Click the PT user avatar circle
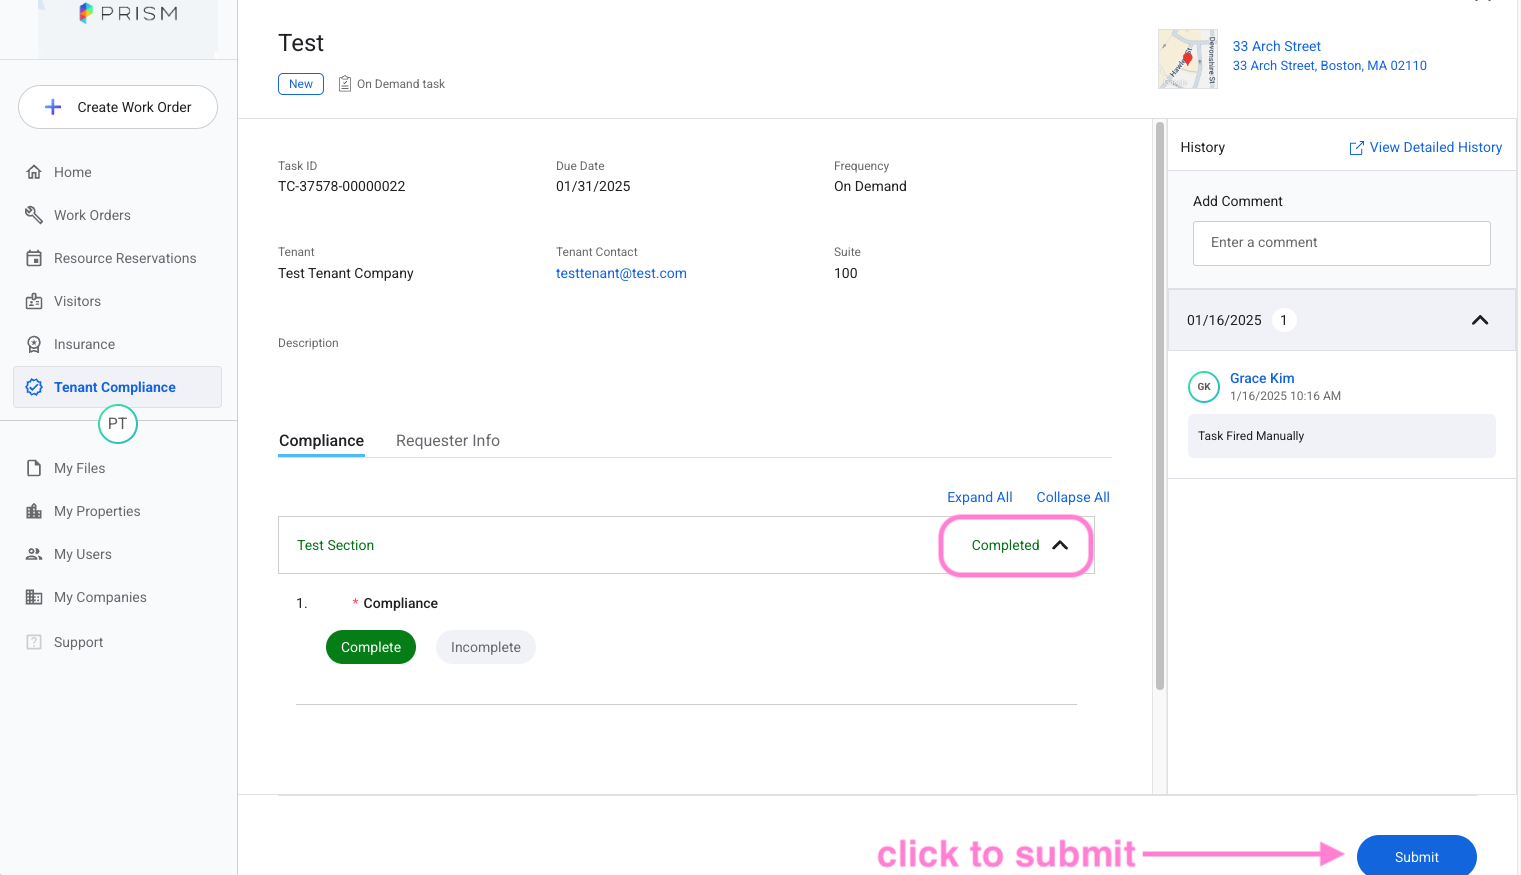 [117, 424]
